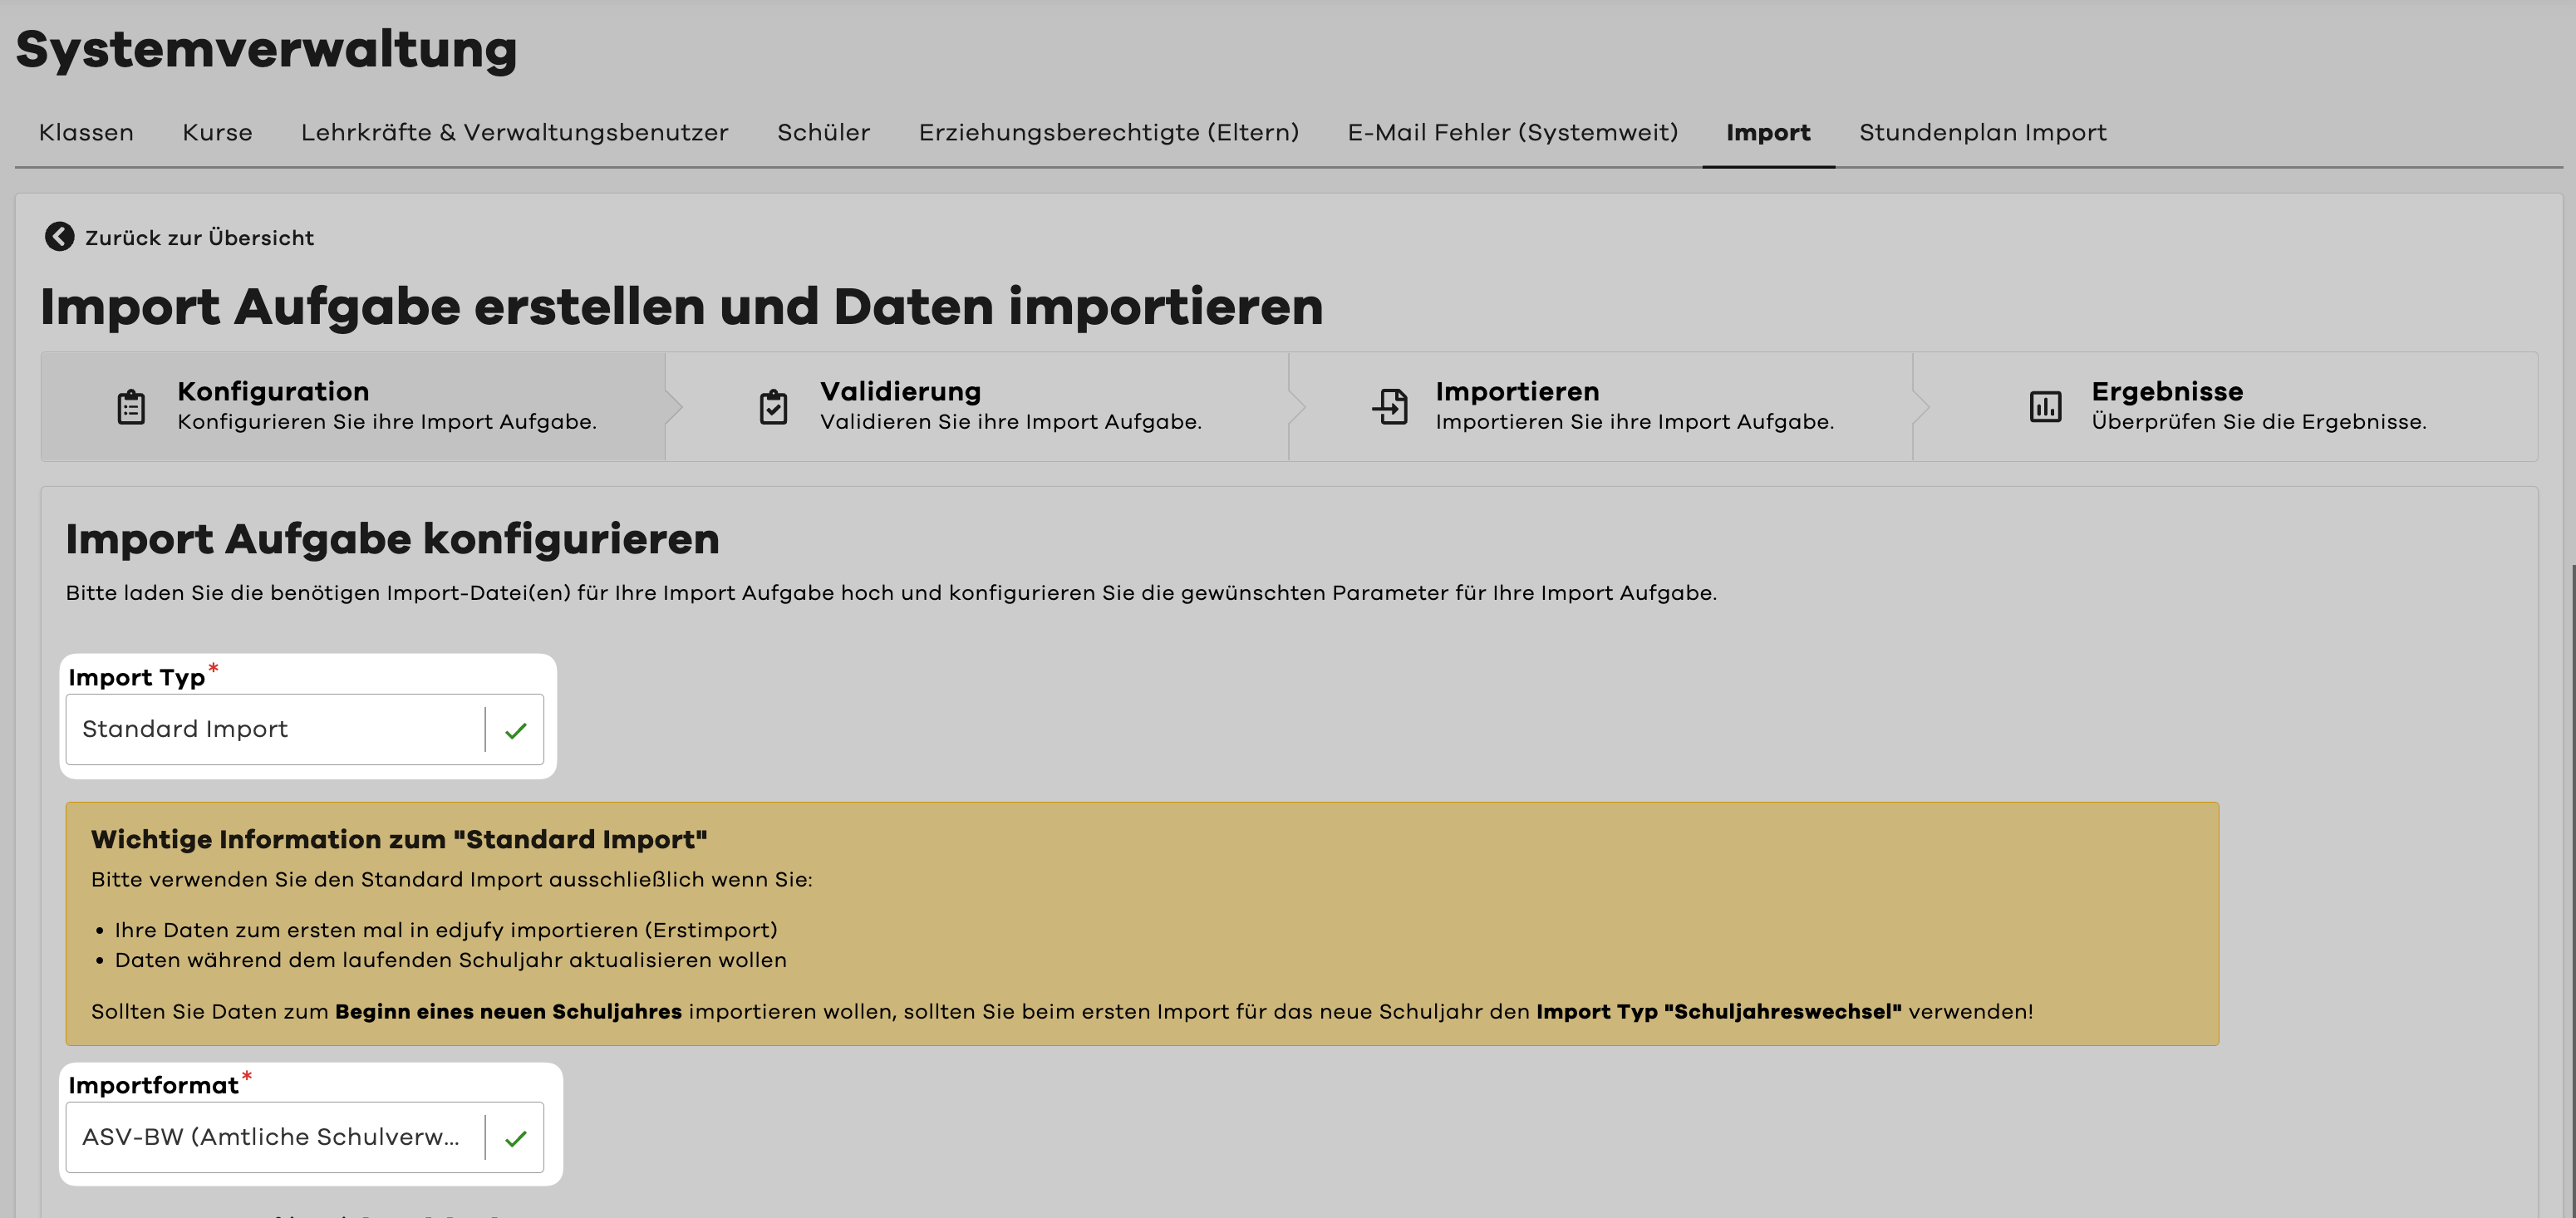The width and height of the screenshot is (2576, 1218).
Task: Open Lehrkräfte & Verwaltungsbenutzer tab
Action: coord(515,133)
